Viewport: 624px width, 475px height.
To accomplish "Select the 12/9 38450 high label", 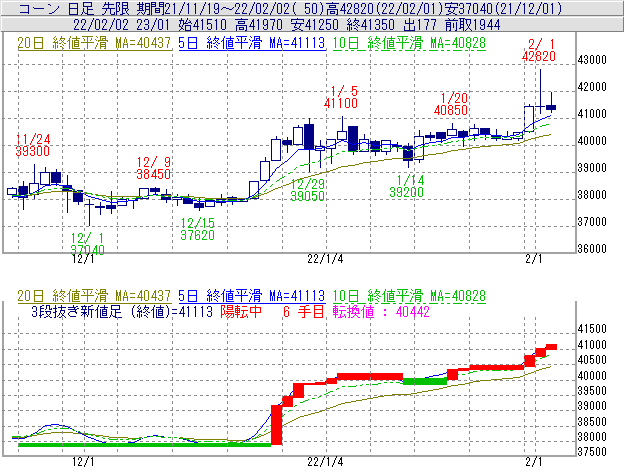I will click(153, 168).
